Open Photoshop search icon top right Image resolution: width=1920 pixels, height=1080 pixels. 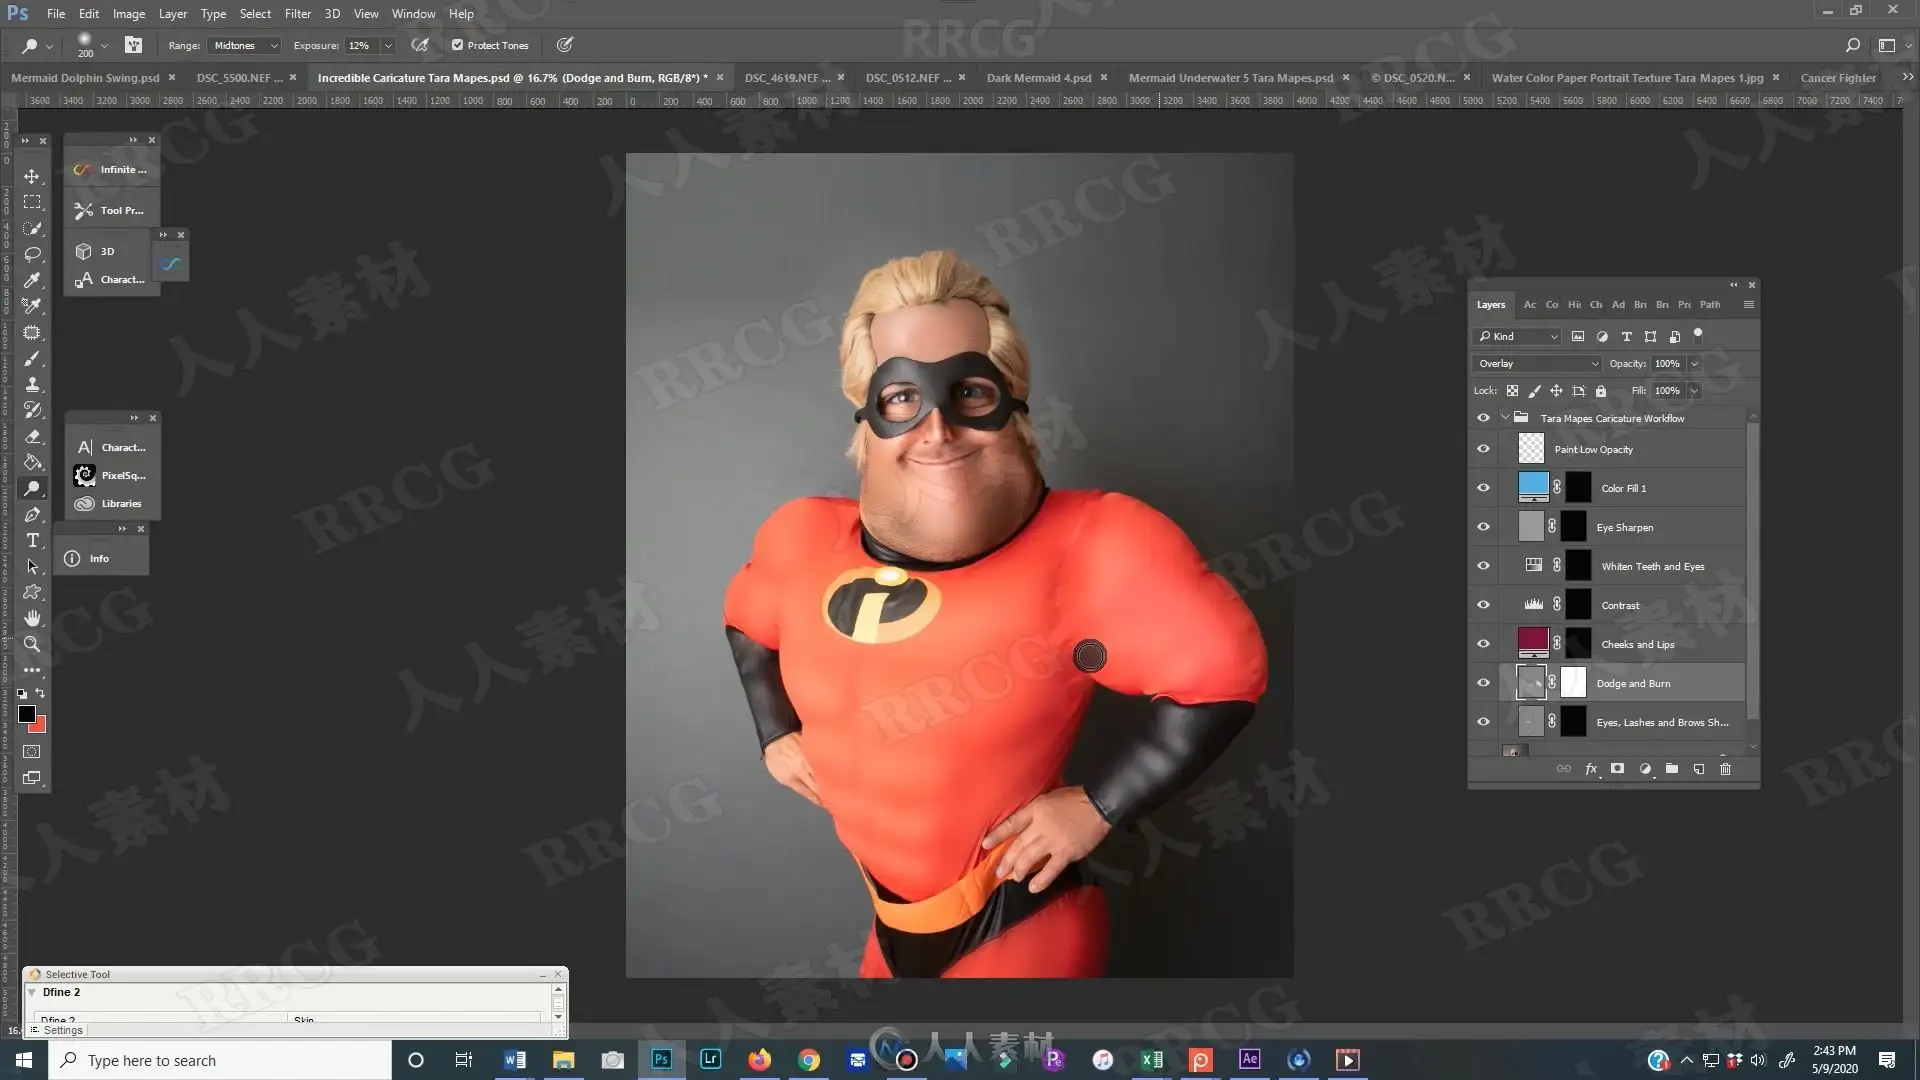coord(1852,45)
